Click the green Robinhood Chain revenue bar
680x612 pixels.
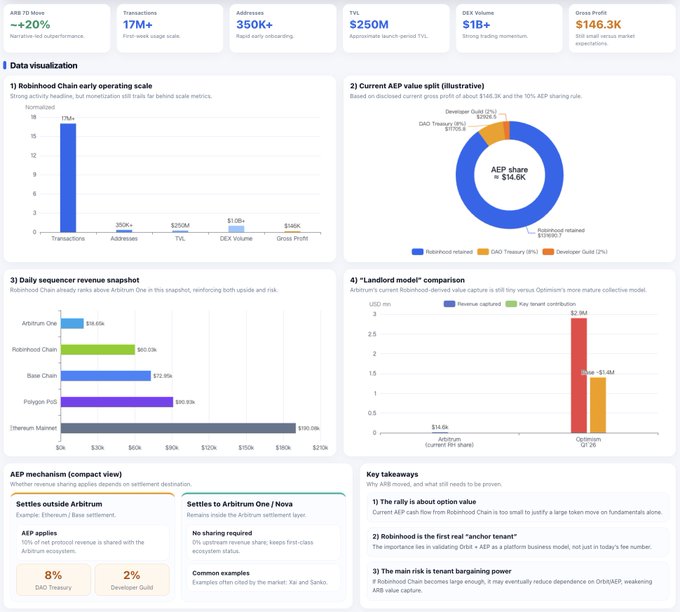pos(98,350)
